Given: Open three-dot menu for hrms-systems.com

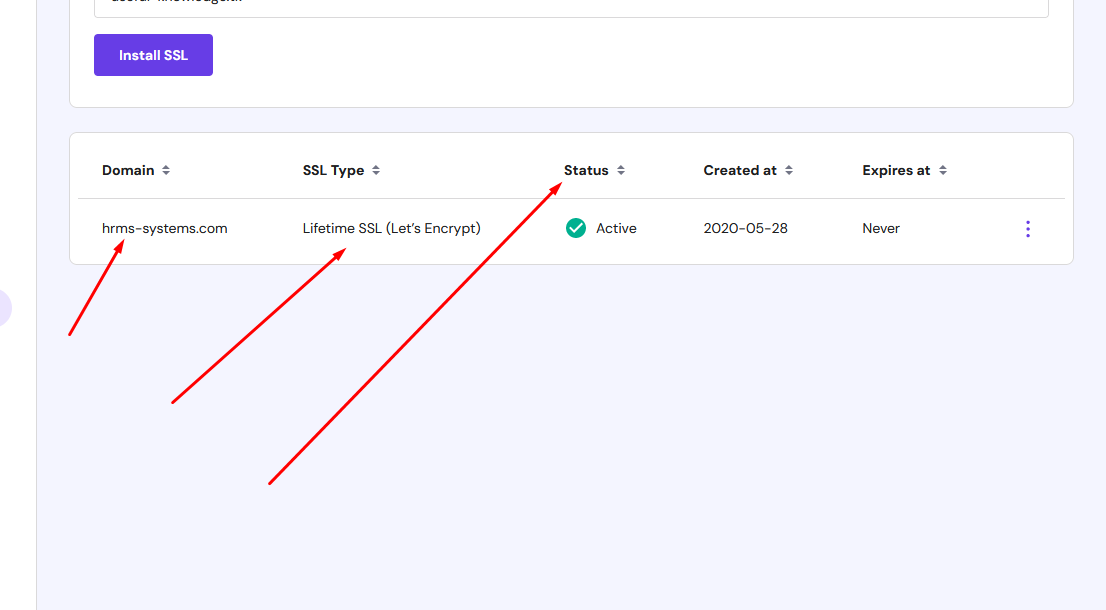Looking at the screenshot, I should pos(1028,228).
